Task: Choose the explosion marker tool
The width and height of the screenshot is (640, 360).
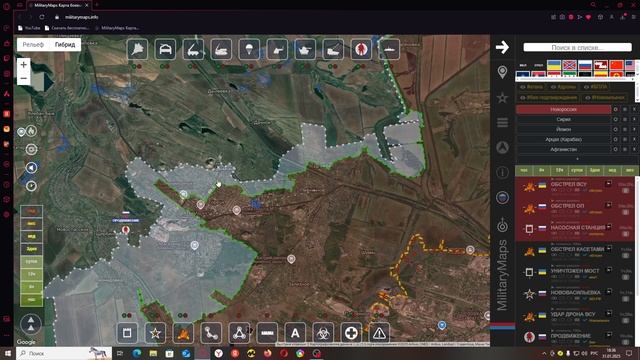Action: tap(183, 333)
